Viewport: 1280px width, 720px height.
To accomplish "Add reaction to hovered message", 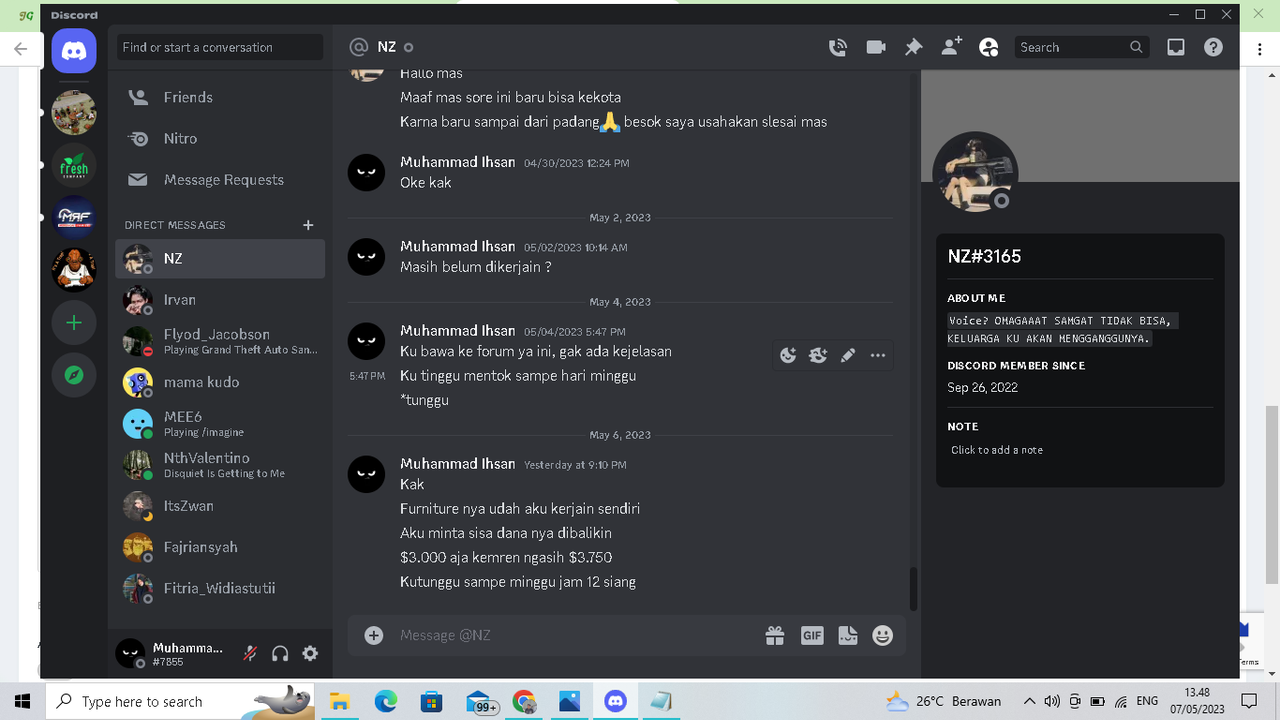I will click(x=788, y=355).
